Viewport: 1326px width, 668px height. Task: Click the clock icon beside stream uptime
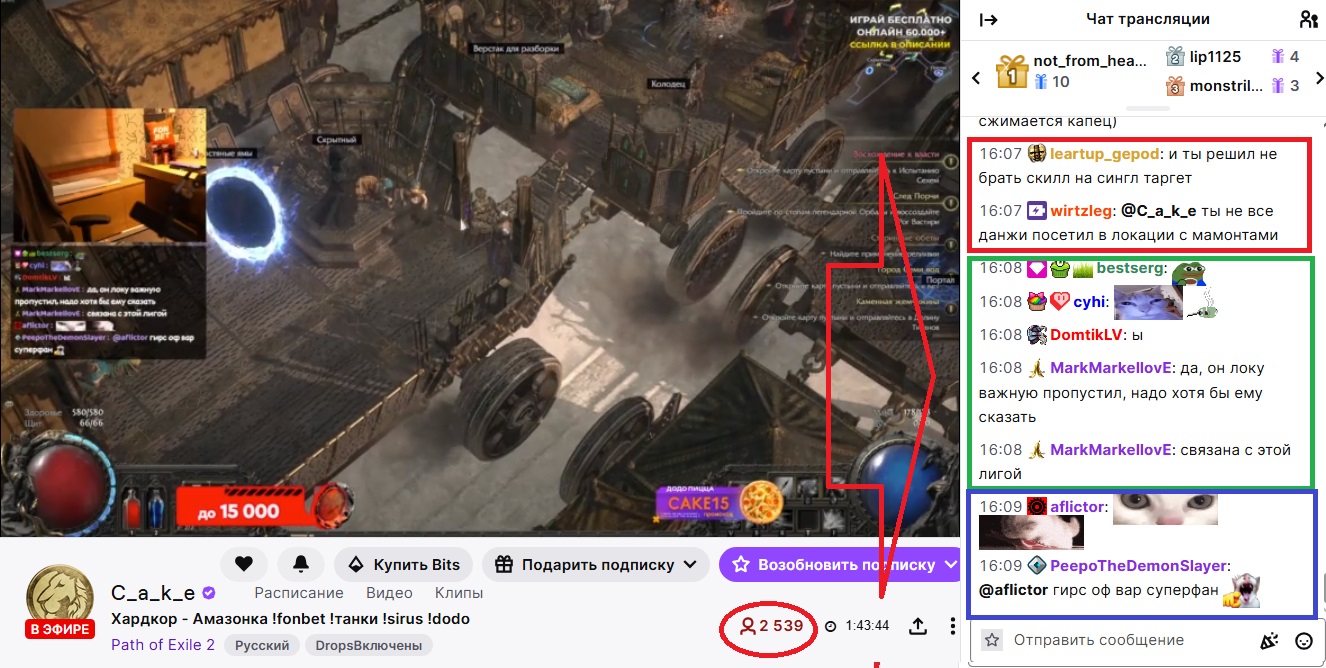point(832,626)
